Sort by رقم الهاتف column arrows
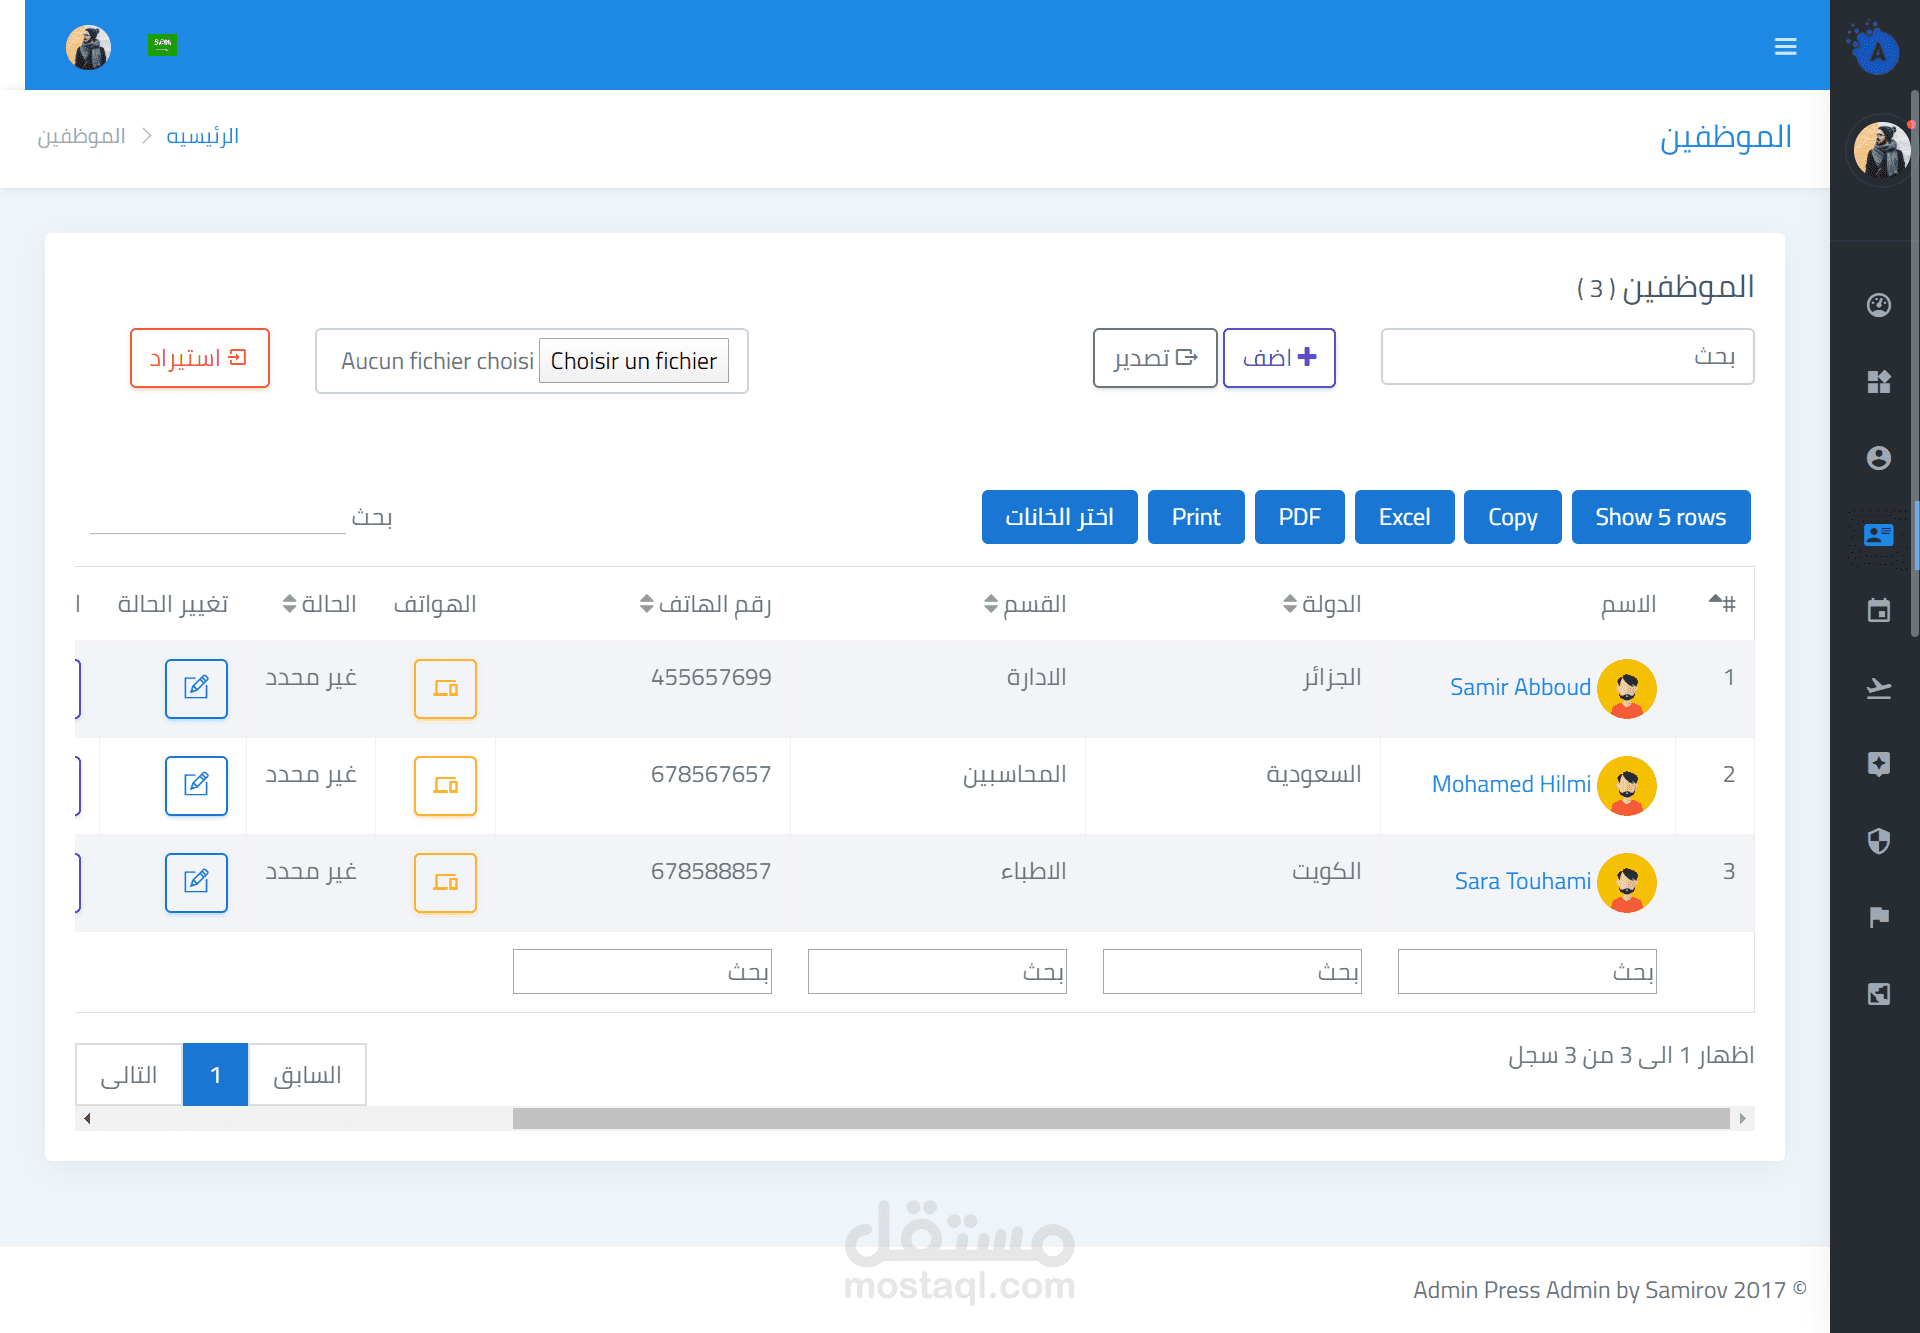Image resolution: width=1920 pixels, height=1333 pixels. click(x=647, y=604)
